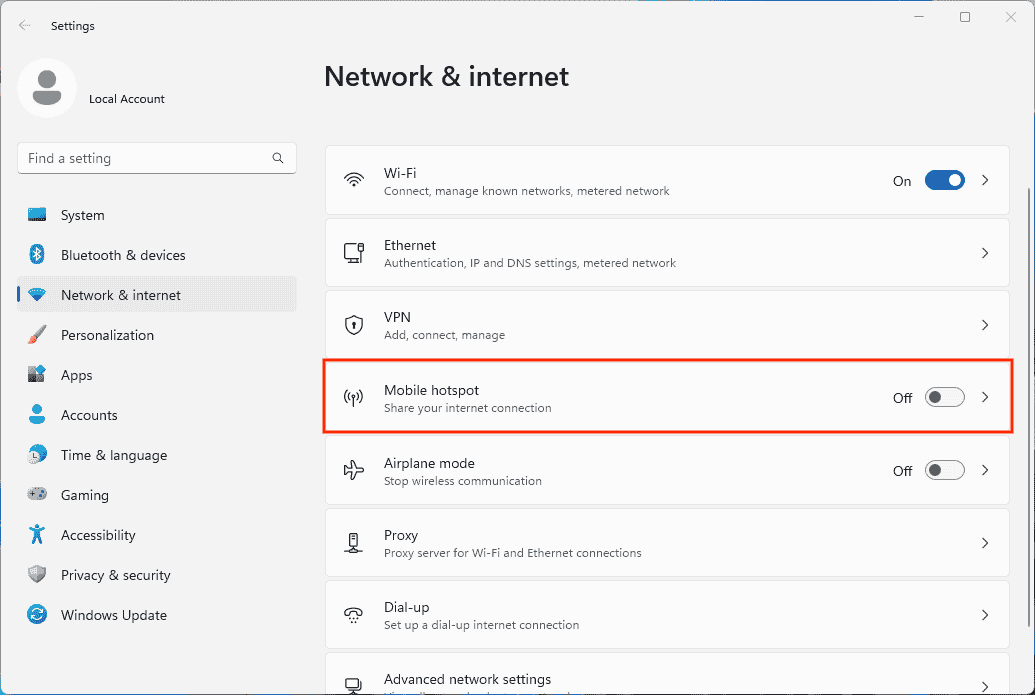
Task: Click the search magnifier icon
Action: [278, 158]
